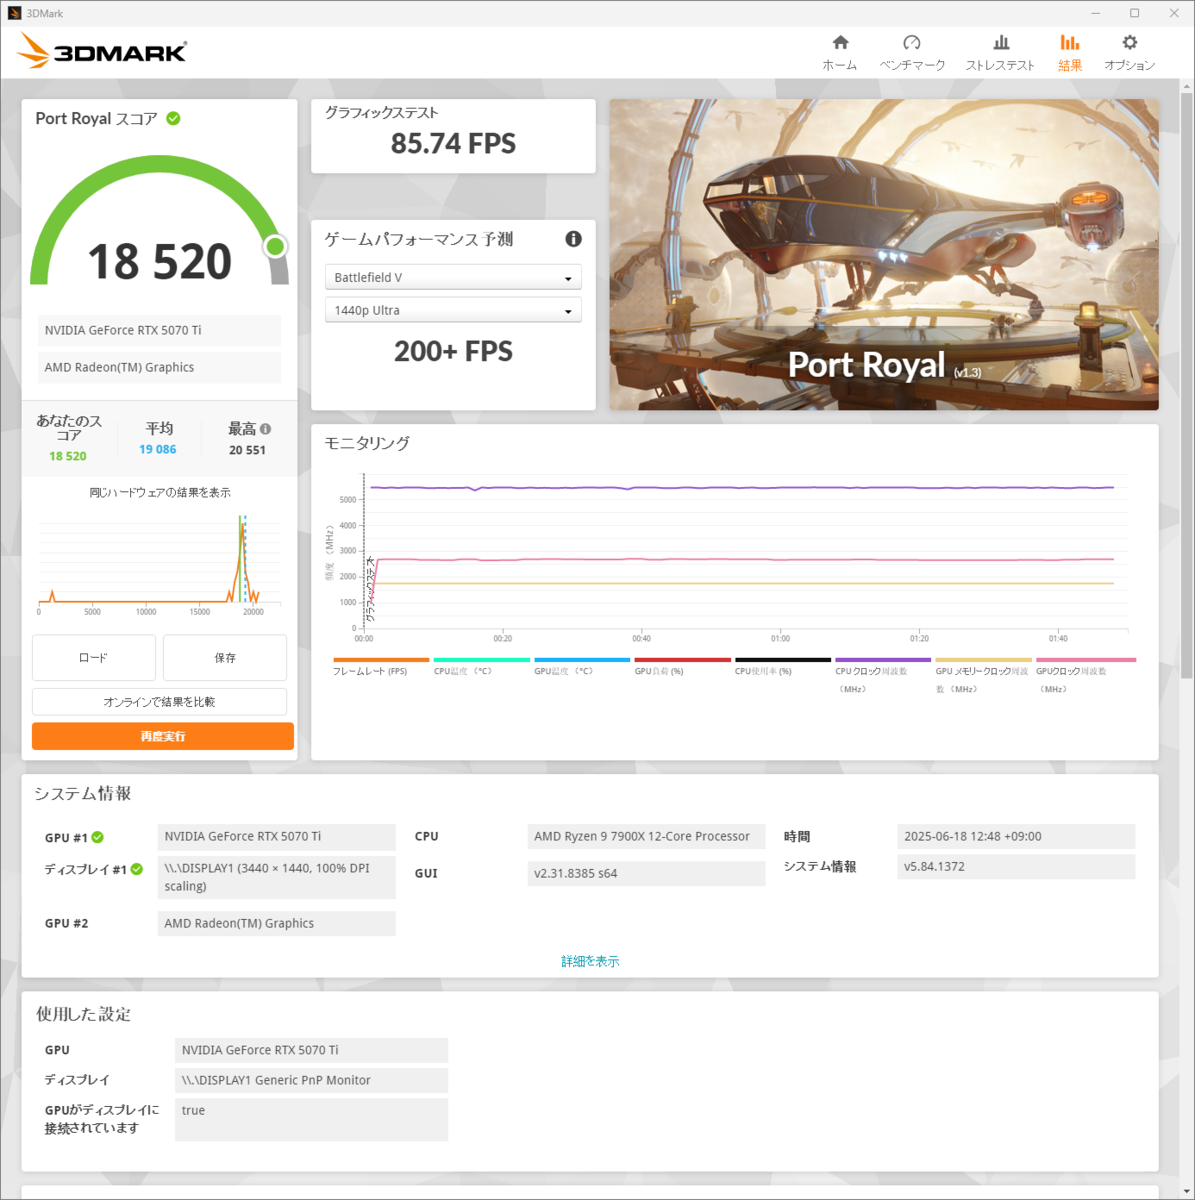Click the ロード button
This screenshot has width=1195, height=1200.
[x=94, y=658]
